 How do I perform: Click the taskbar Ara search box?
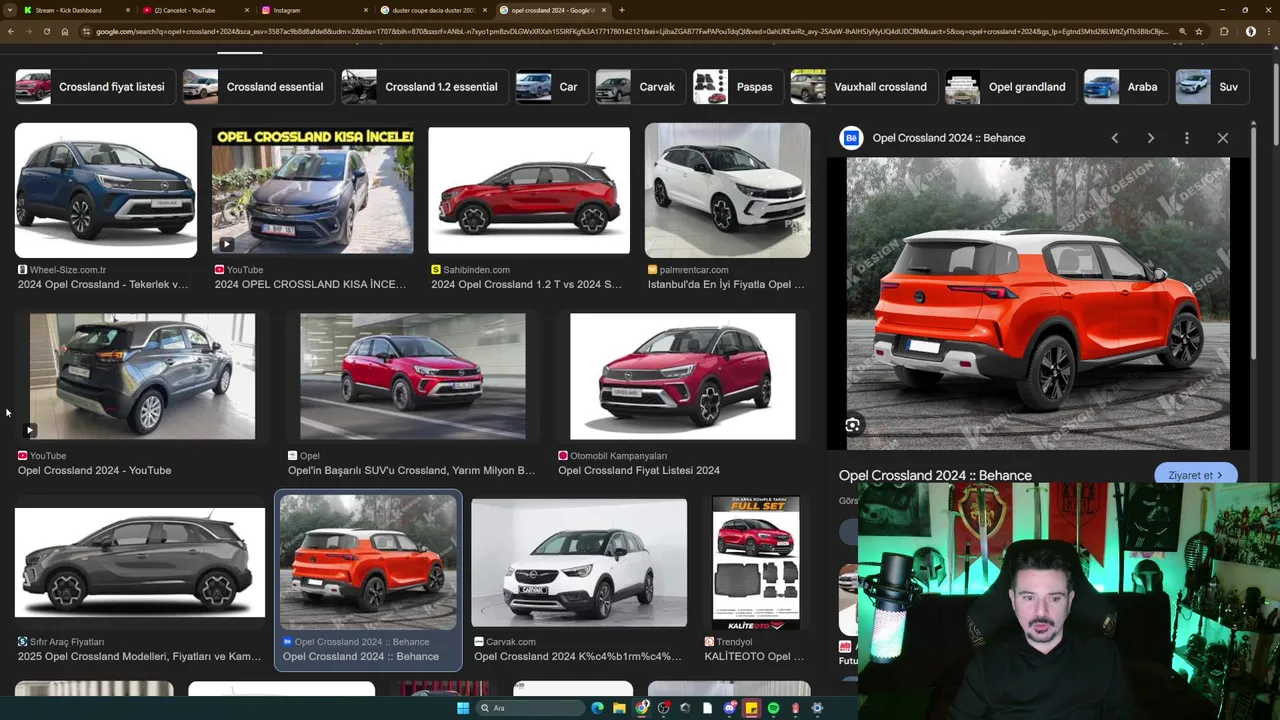pos(530,708)
